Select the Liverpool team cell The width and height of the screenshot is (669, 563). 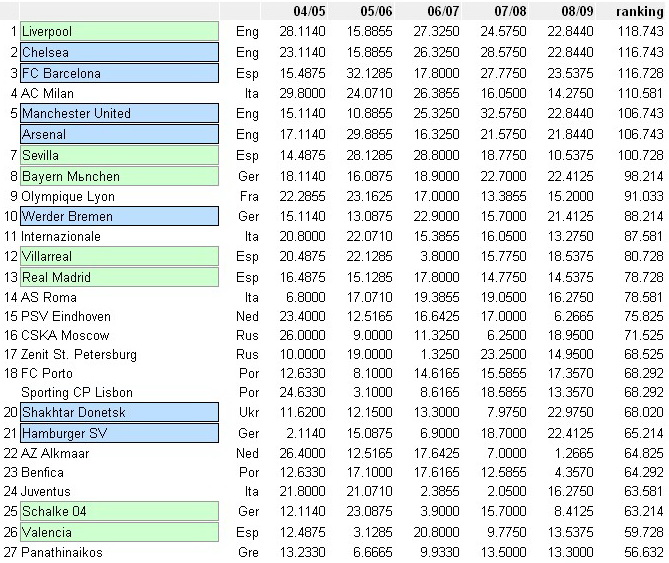tap(119, 32)
